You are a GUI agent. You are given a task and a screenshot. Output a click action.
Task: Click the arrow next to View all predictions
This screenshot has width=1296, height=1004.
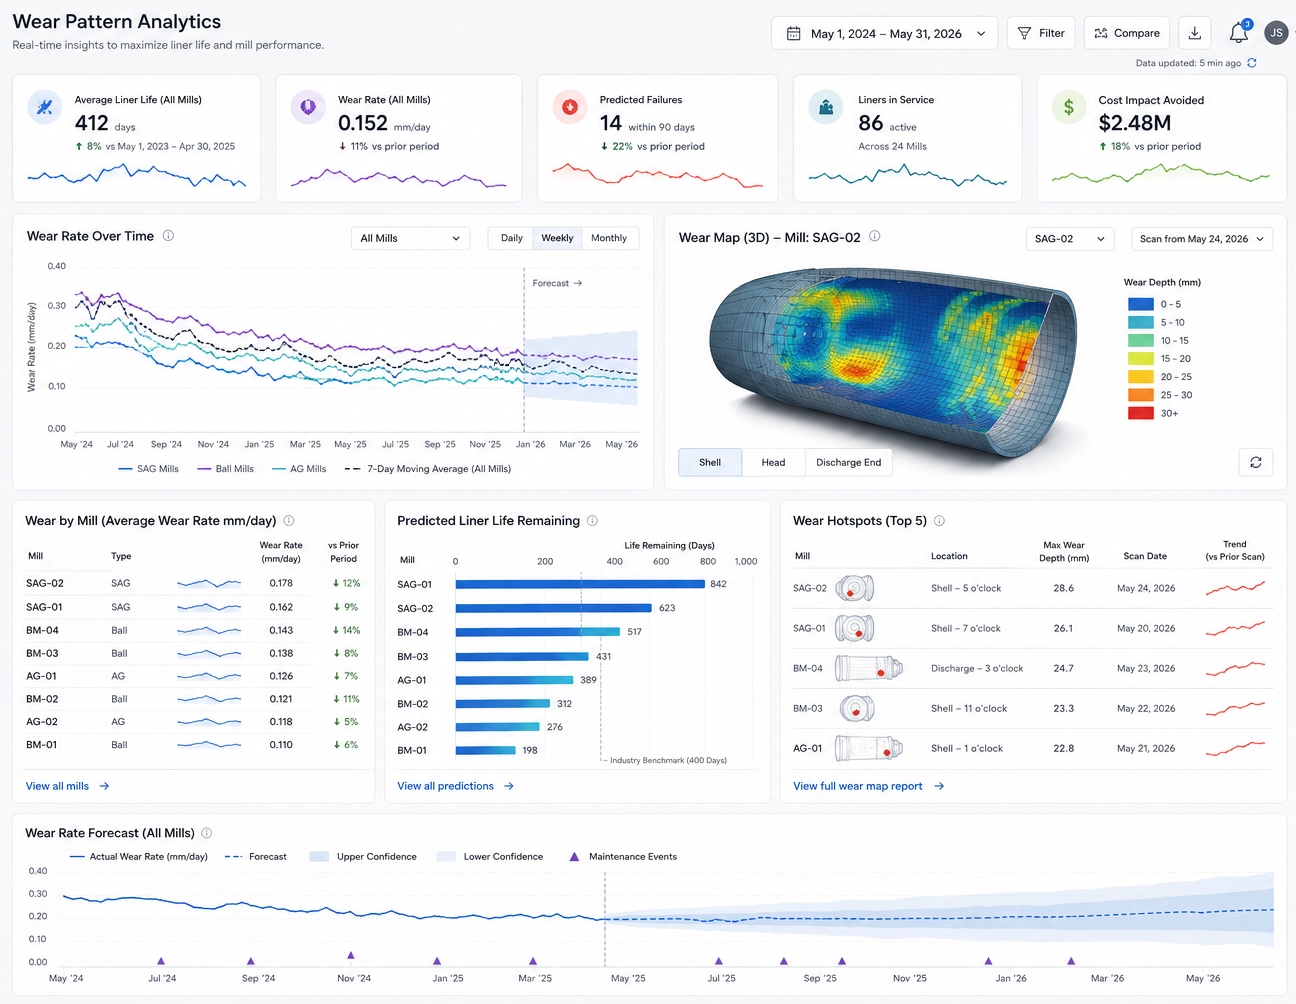[509, 786]
